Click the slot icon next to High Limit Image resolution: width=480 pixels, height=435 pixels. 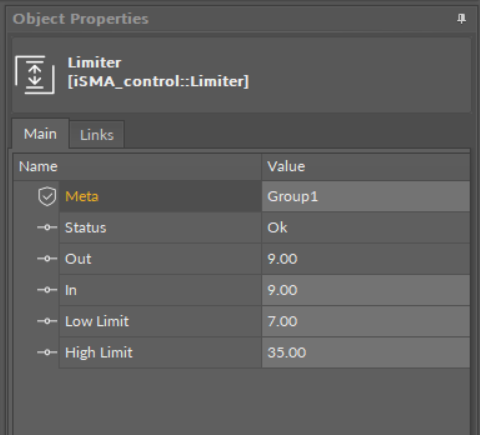pyautogui.click(x=47, y=352)
